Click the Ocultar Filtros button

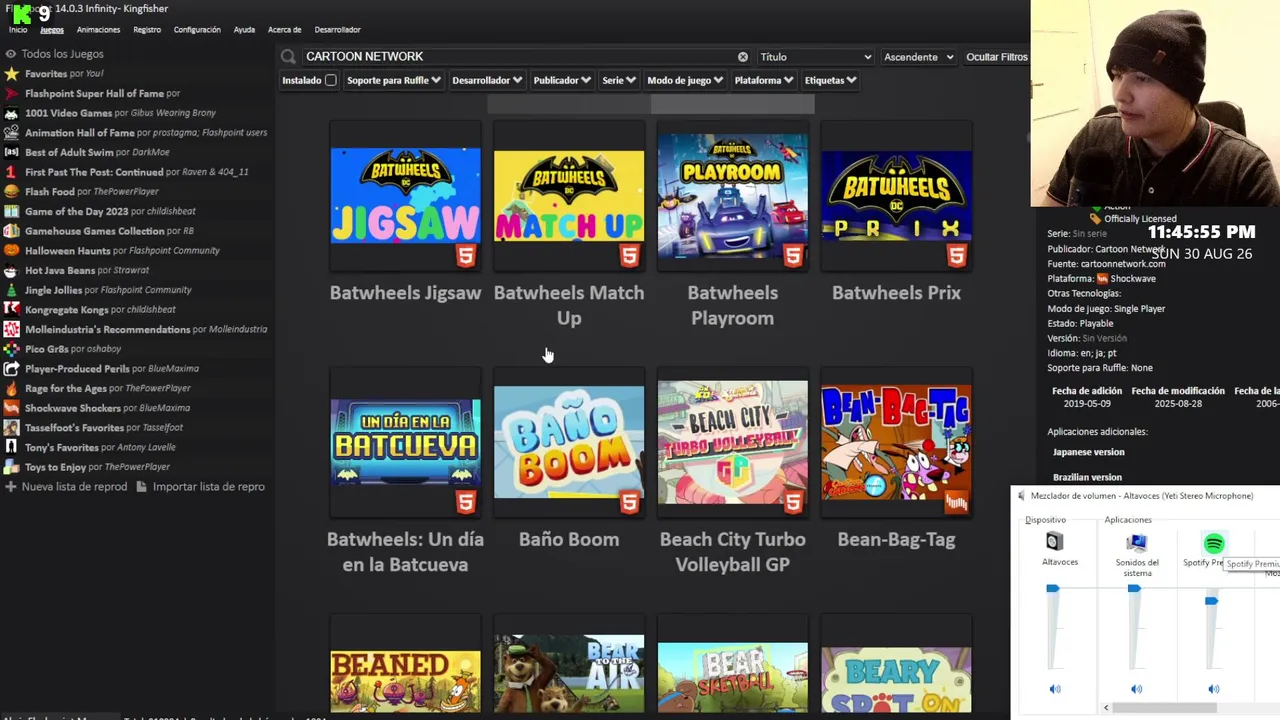[996, 57]
